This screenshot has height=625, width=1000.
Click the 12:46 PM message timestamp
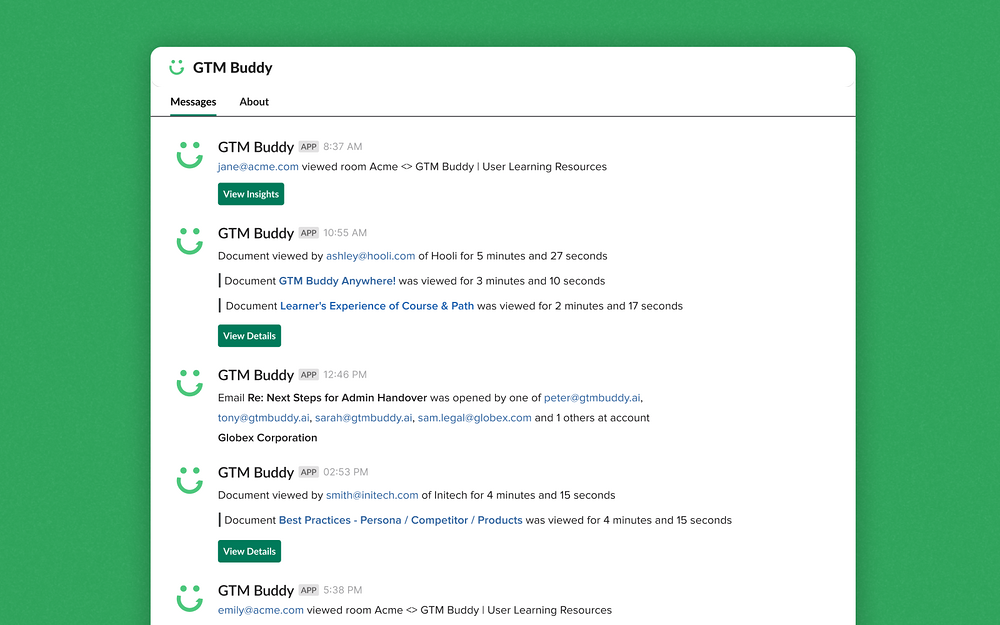[345, 374]
